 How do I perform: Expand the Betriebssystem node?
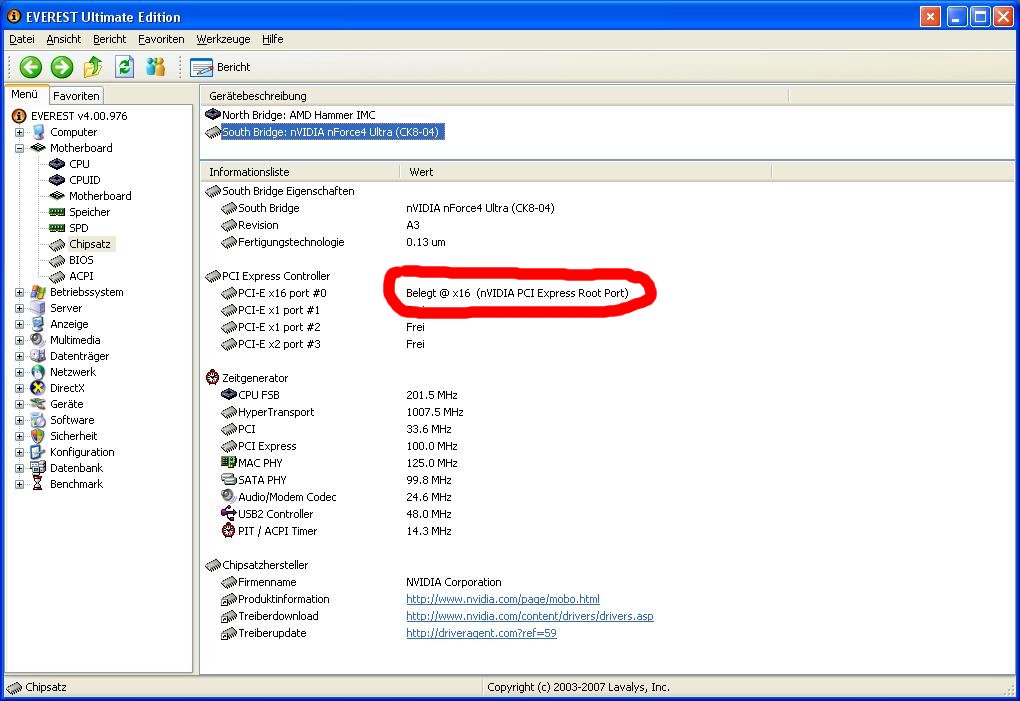coord(20,292)
